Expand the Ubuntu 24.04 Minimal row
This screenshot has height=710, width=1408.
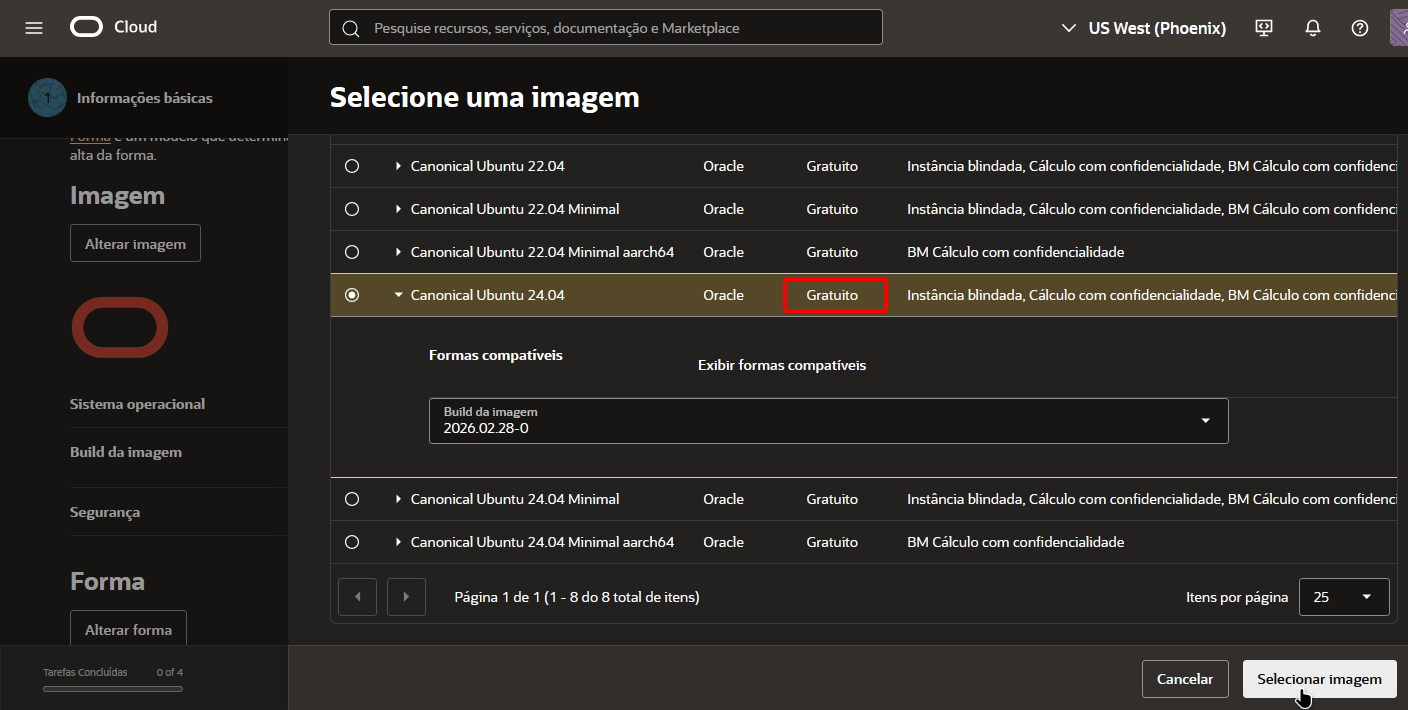[398, 498]
